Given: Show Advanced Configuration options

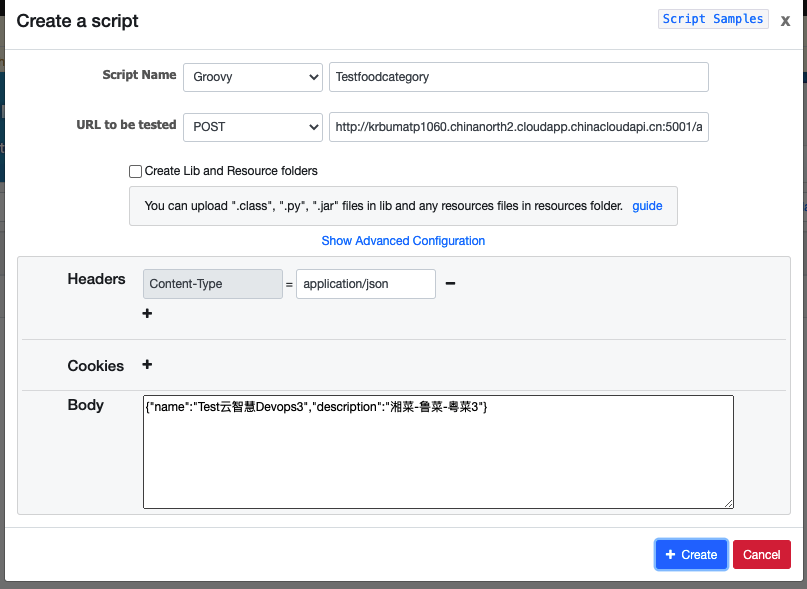Looking at the screenshot, I should 403,241.
